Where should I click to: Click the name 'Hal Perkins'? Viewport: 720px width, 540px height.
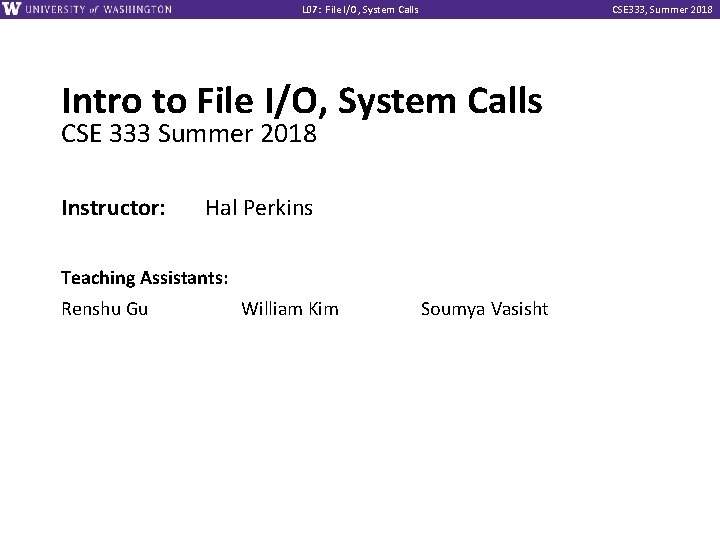tap(259, 208)
